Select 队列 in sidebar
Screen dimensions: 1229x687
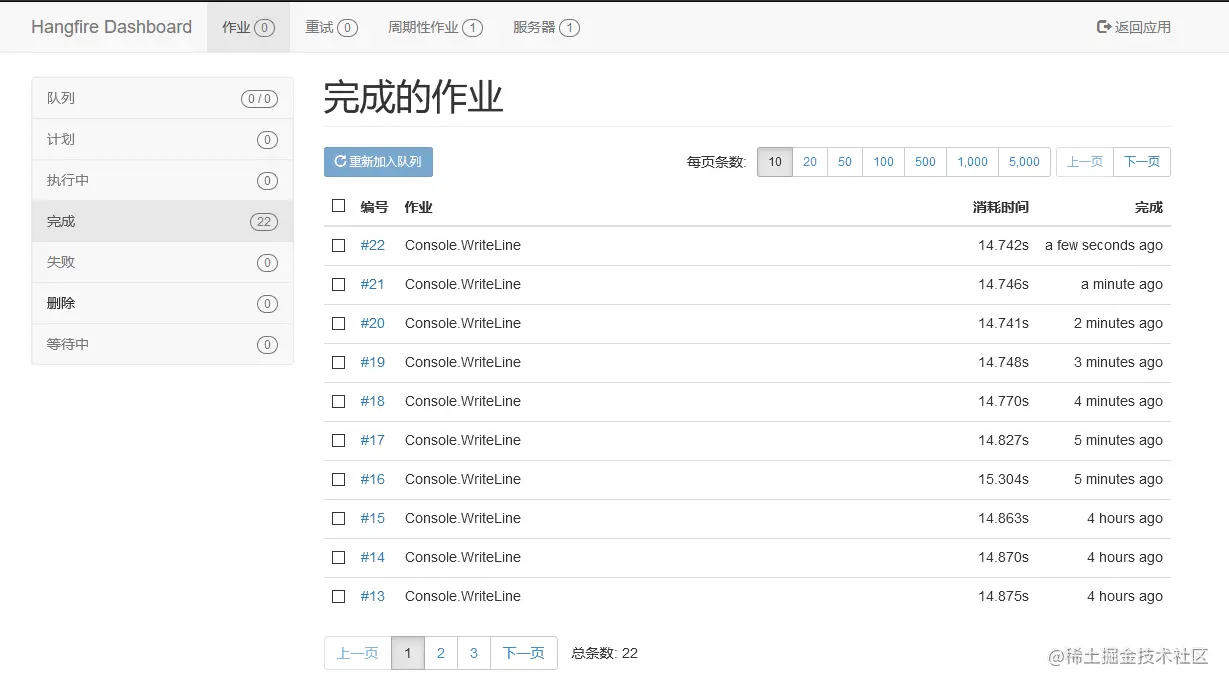(162, 98)
